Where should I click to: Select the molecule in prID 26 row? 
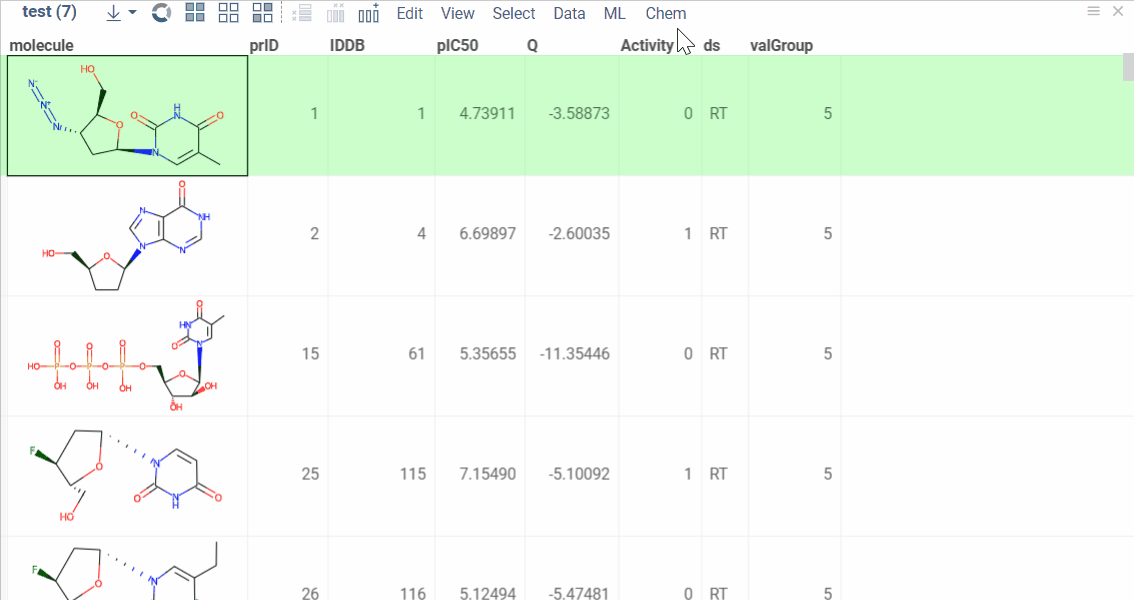pyautogui.click(x=127, y=569)
